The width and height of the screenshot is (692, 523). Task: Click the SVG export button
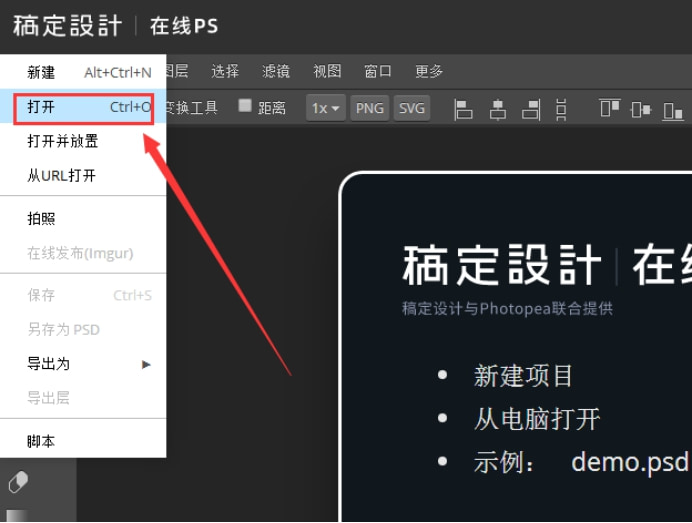click(412, 108)
